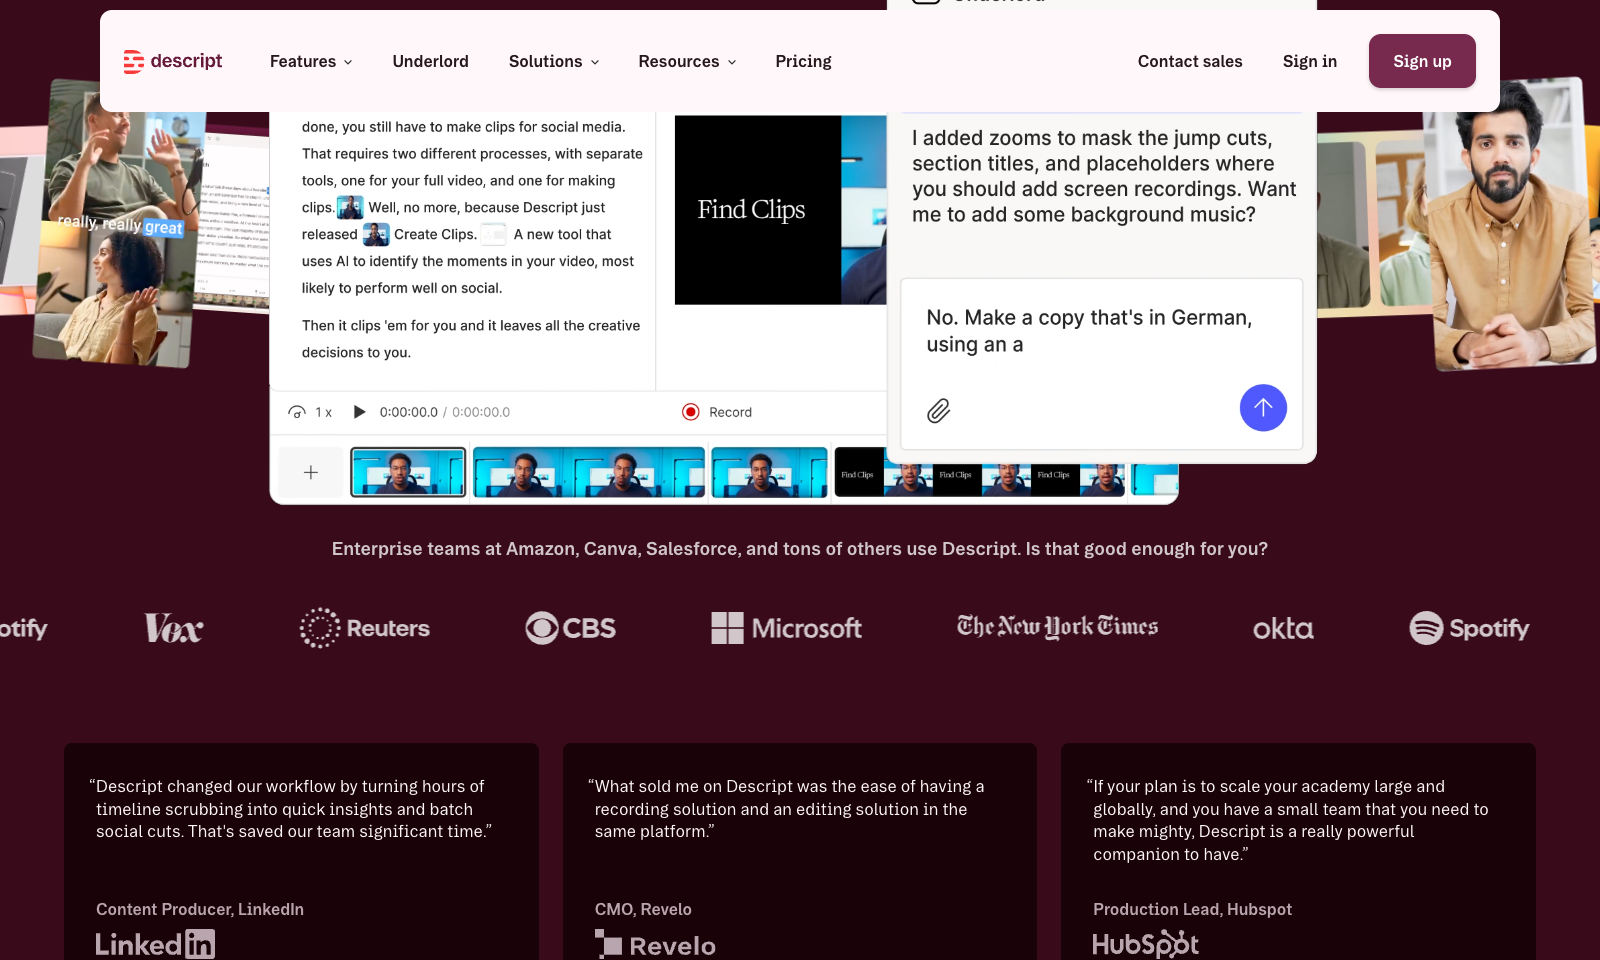
Task: Click 'Production Lead, Hubspot' text
Action: point(1192,909)
